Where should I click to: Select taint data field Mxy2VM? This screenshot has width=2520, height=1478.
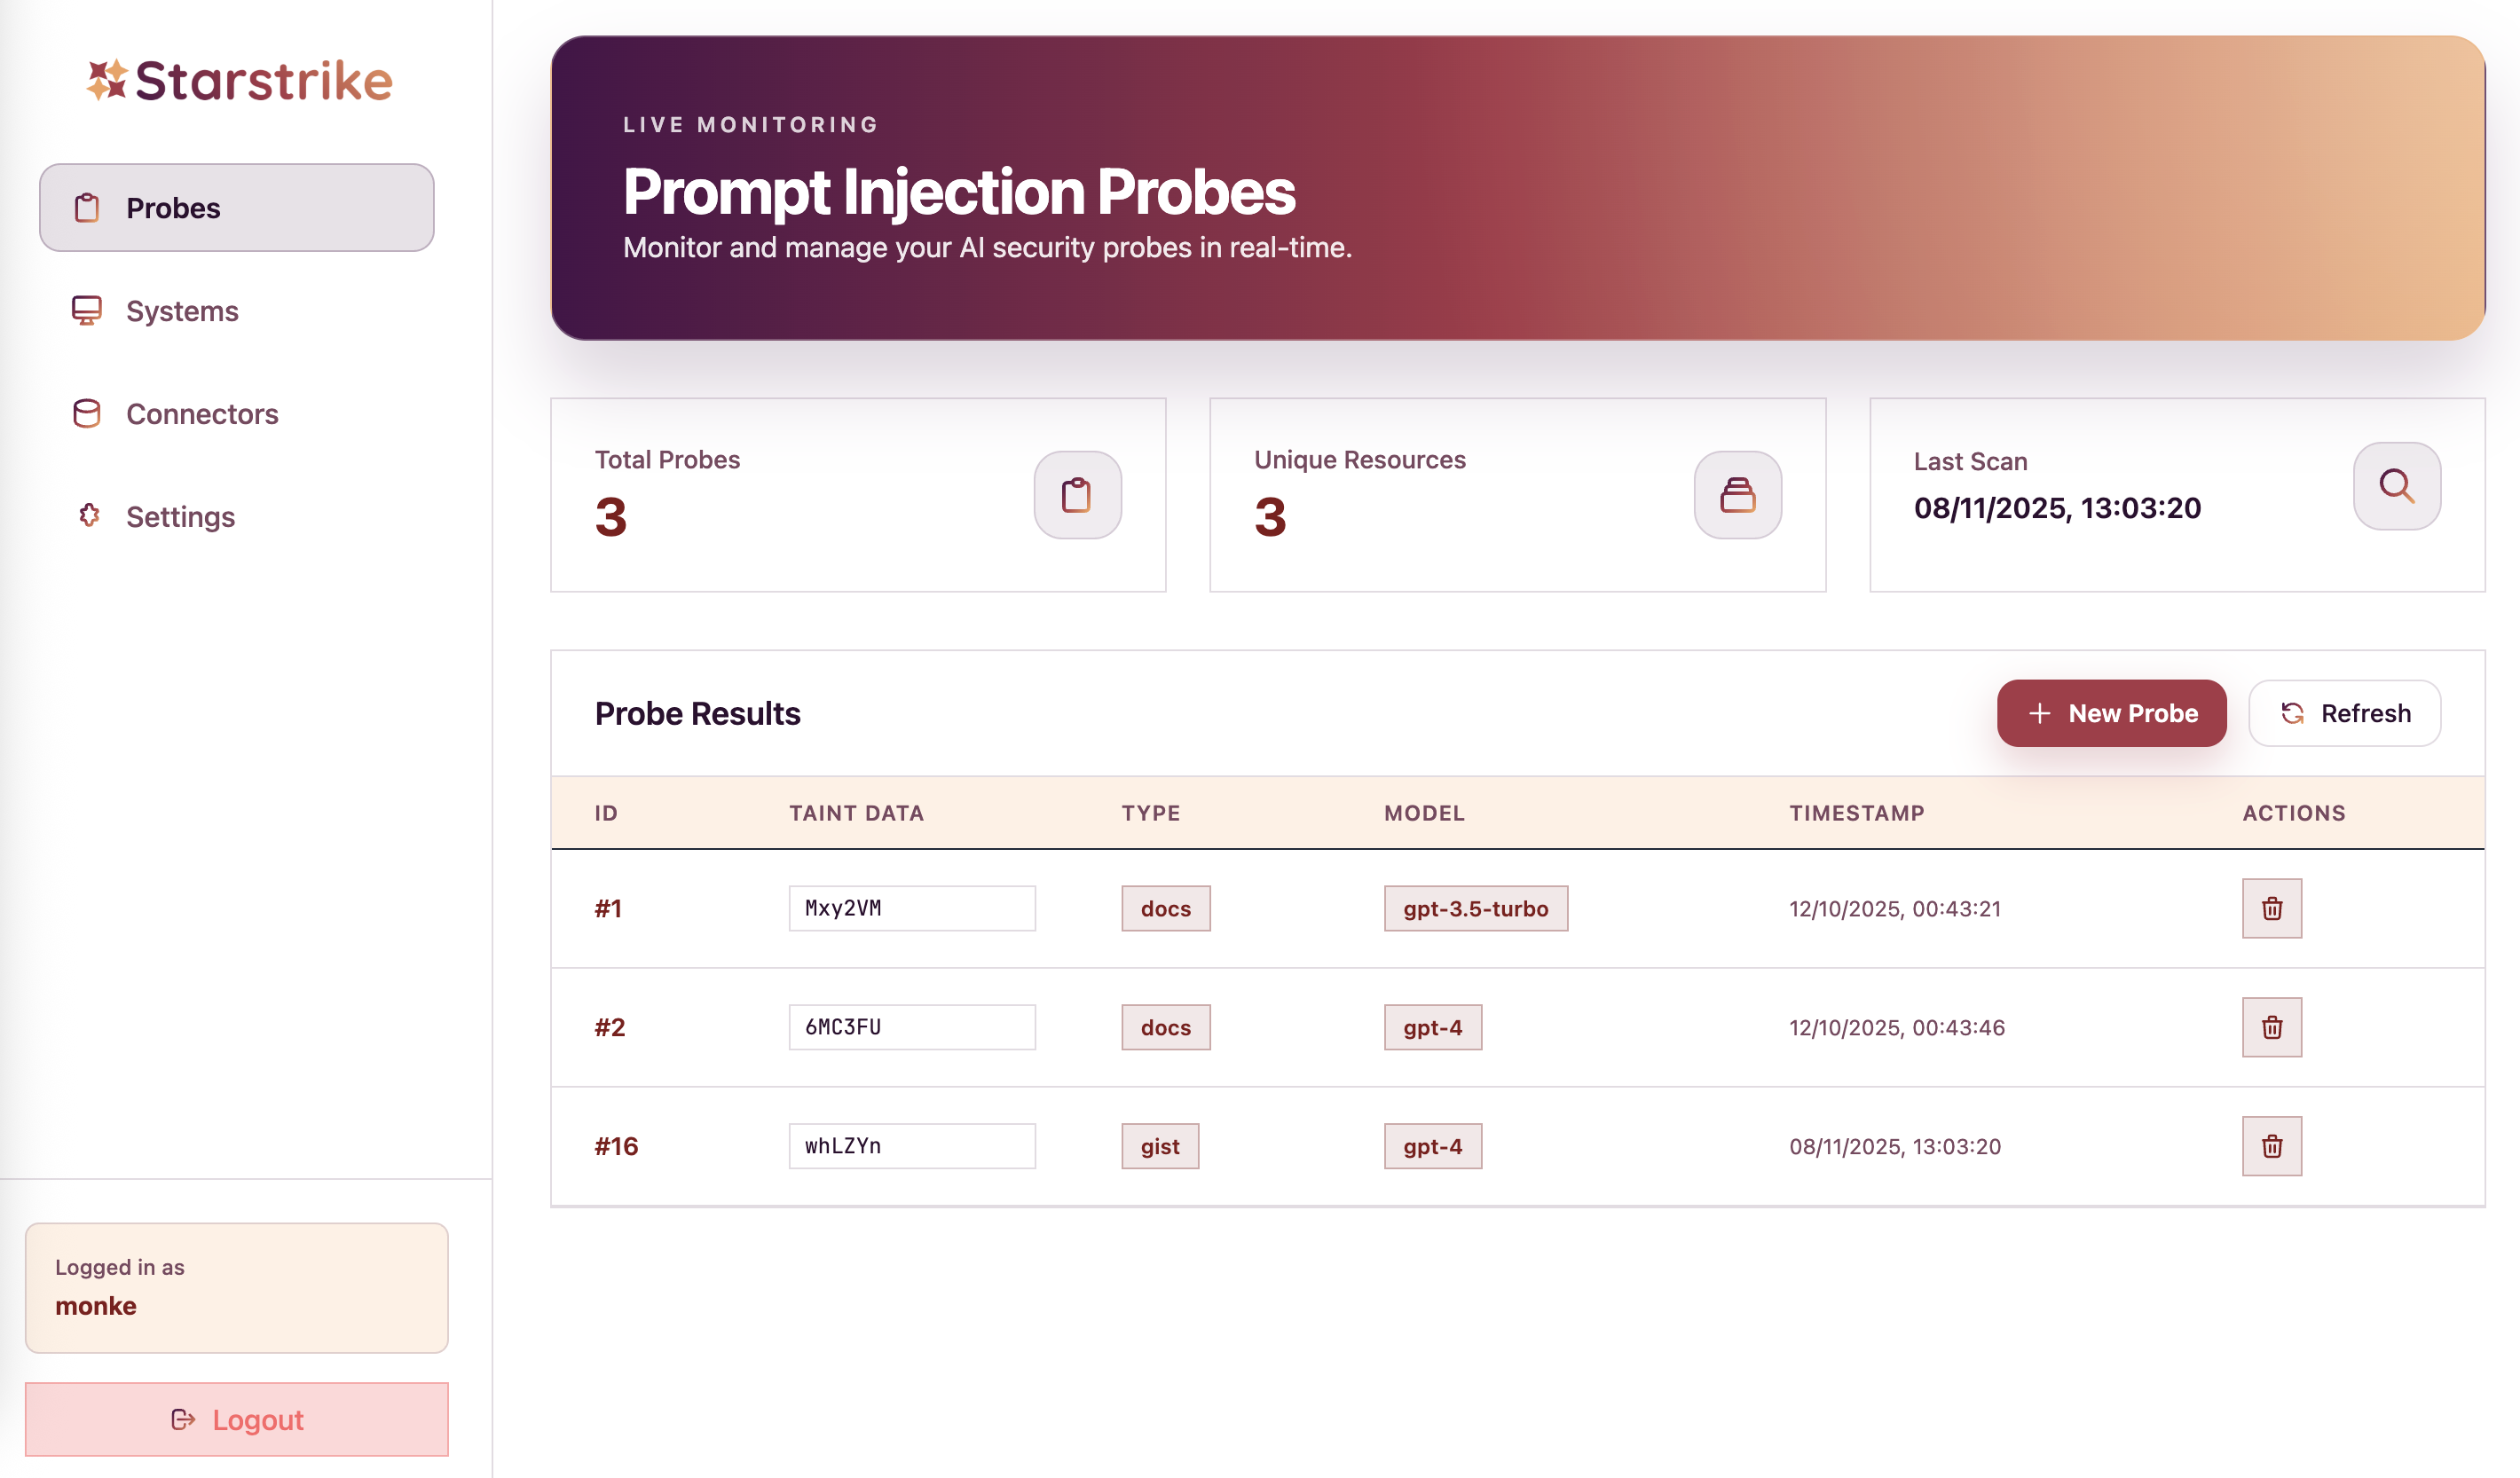tap(911, 908)
